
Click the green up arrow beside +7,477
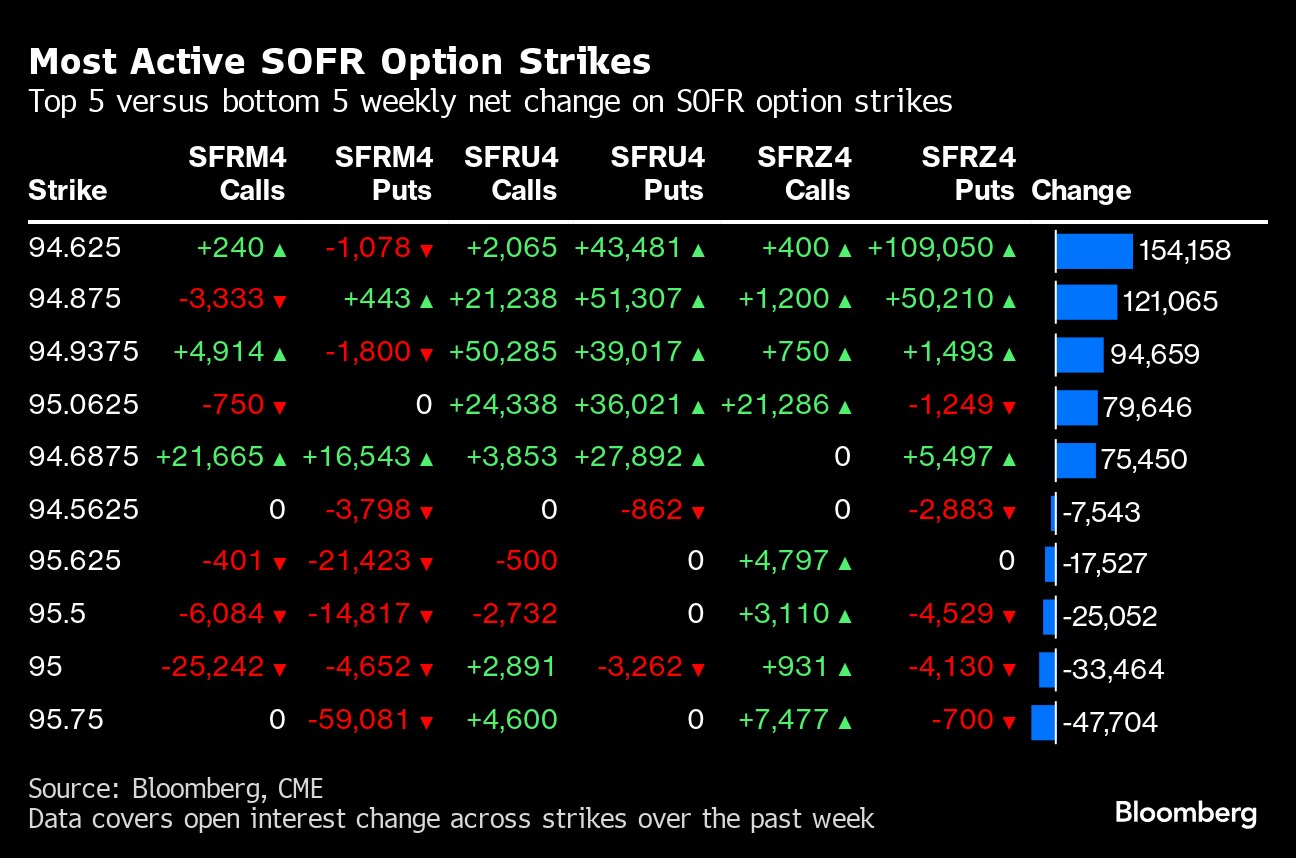click(x=845, y=723)
